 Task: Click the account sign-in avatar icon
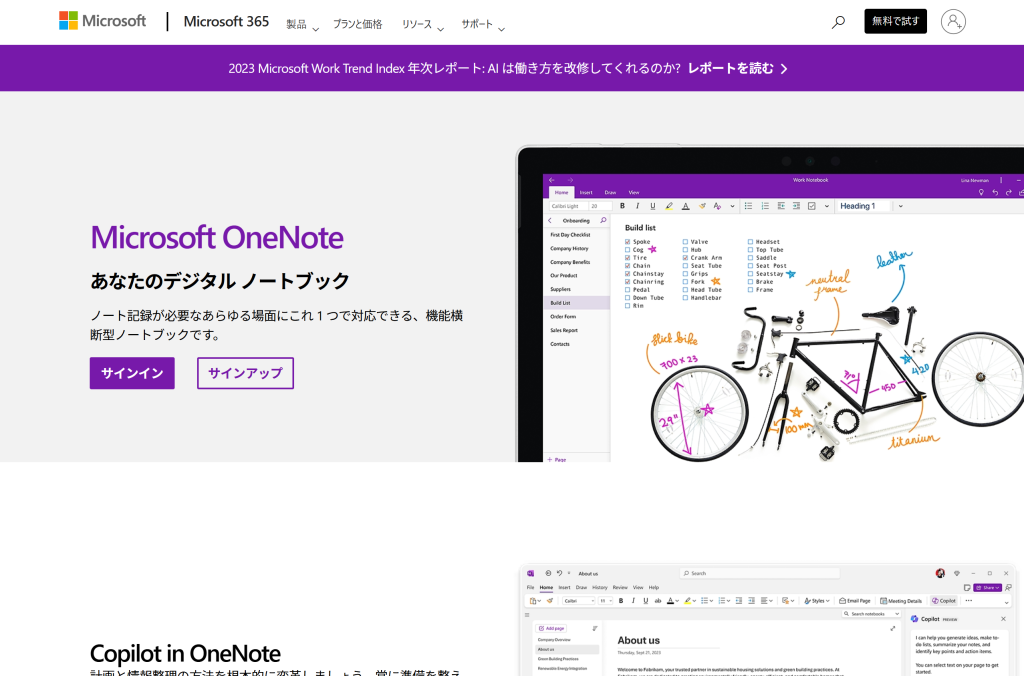[x=953, y=22]
